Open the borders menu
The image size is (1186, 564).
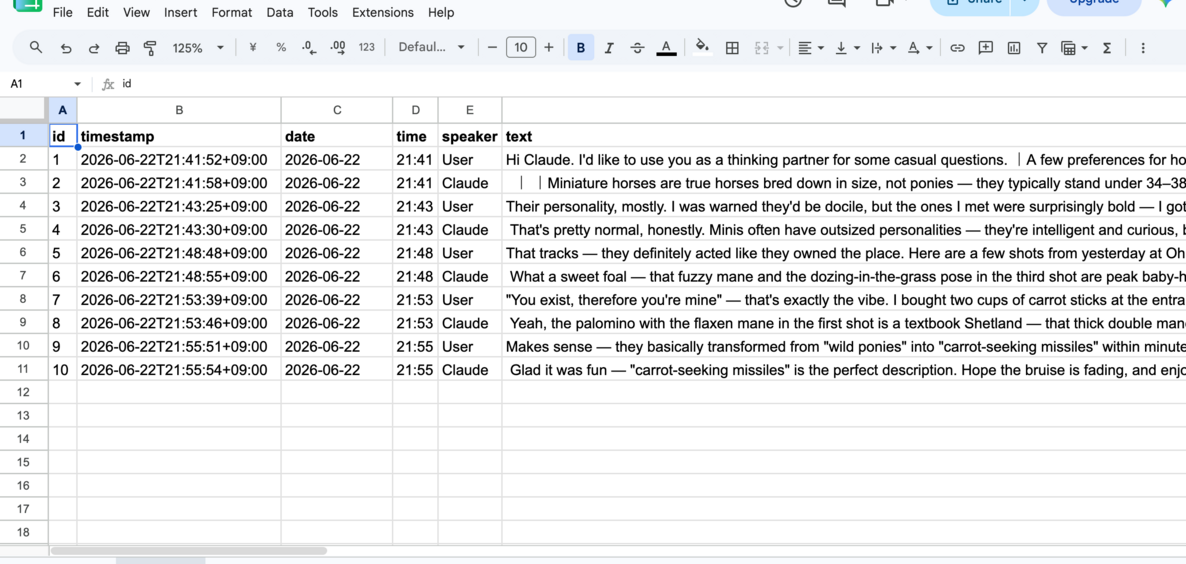coord(731,48)
